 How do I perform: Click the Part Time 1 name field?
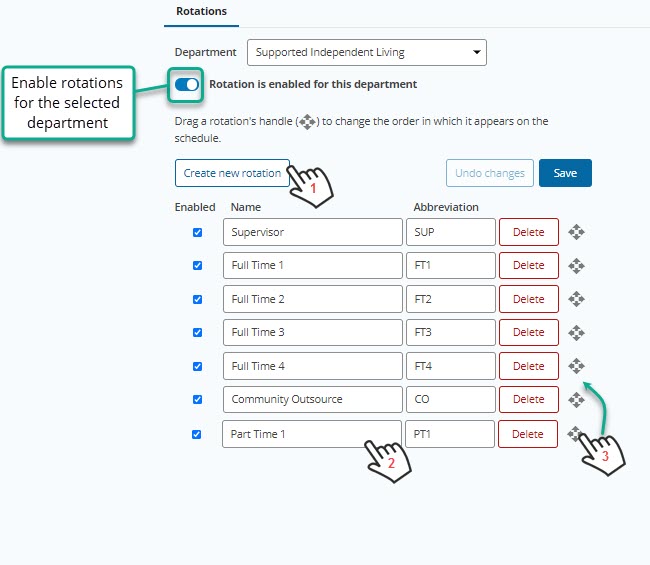[312, 434]
